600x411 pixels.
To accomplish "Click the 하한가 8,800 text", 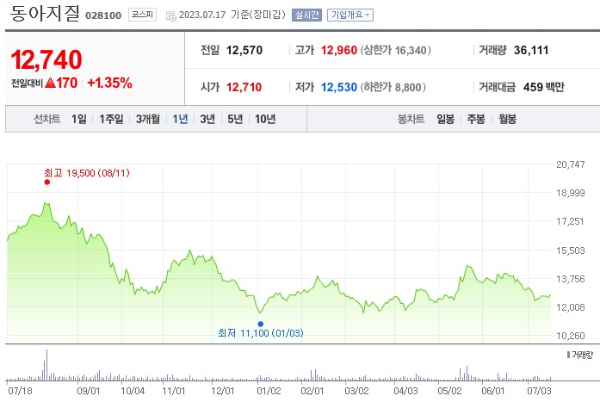I will pyautogui.click(x=393, y=87).
